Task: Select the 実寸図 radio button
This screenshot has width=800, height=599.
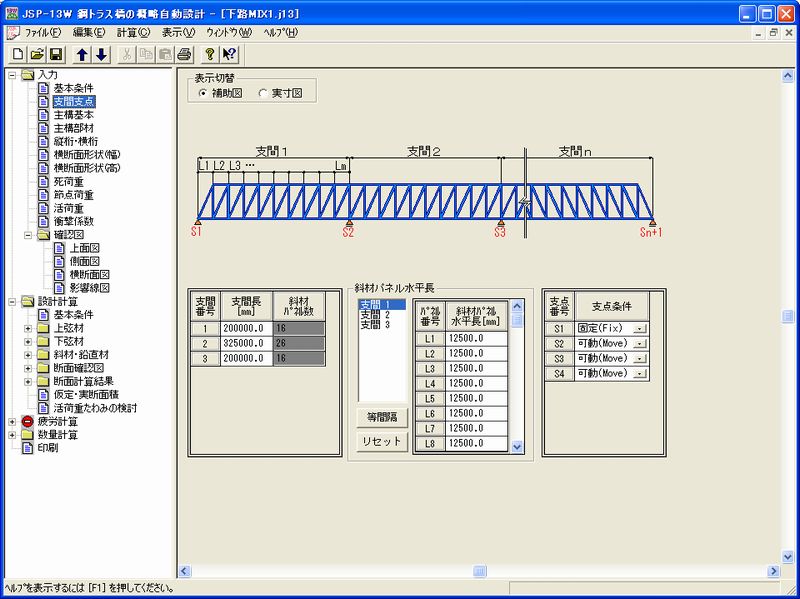Action: click(x=263, y=93)
